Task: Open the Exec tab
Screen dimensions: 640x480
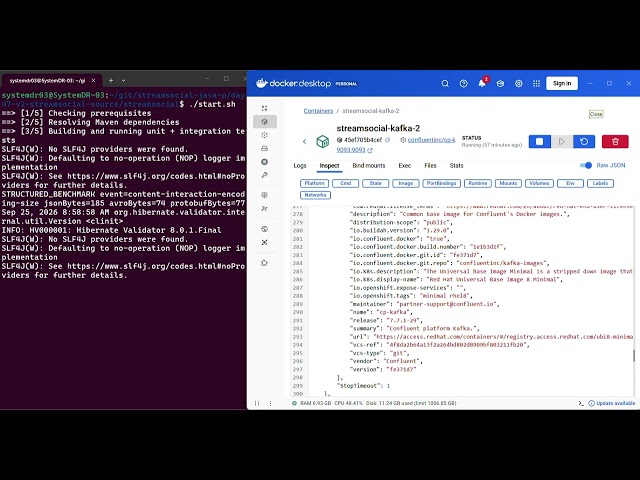Action: coord(404,165)
